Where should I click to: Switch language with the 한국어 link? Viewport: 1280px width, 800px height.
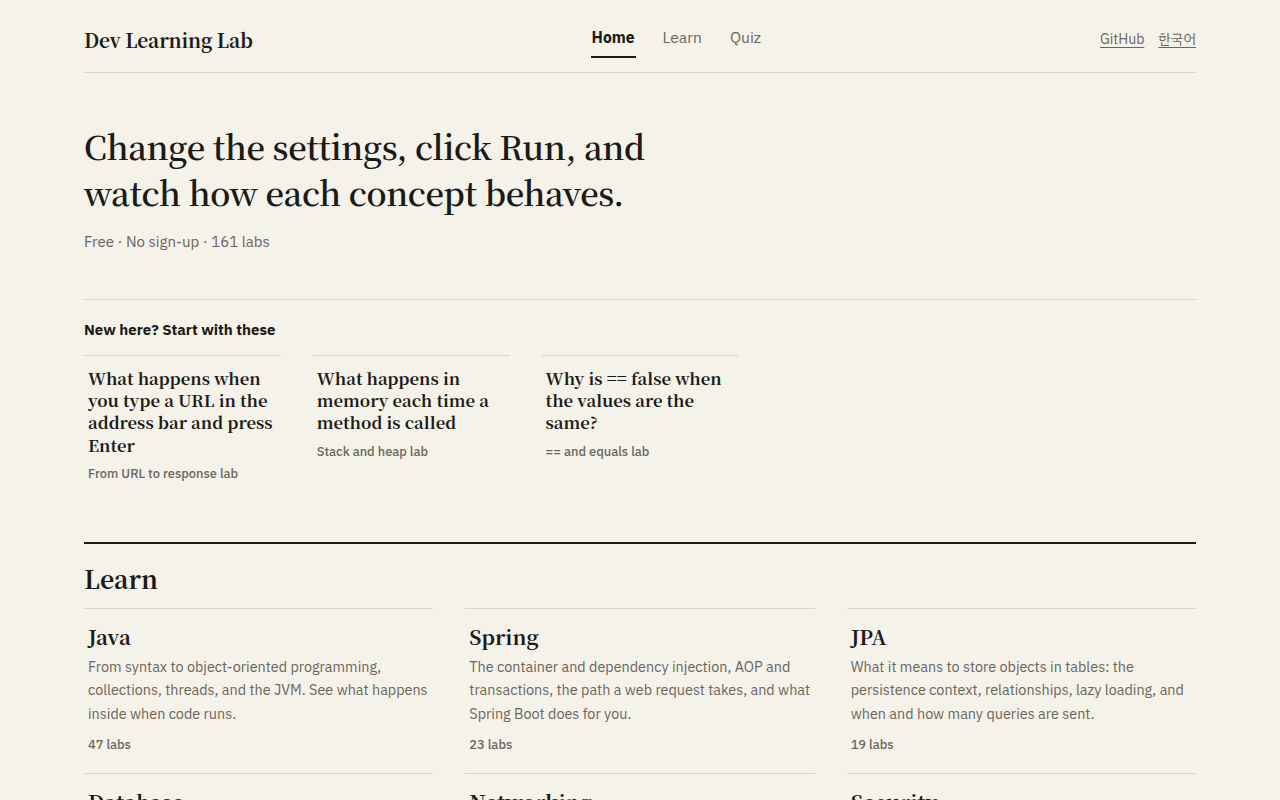pos(1177,39)
